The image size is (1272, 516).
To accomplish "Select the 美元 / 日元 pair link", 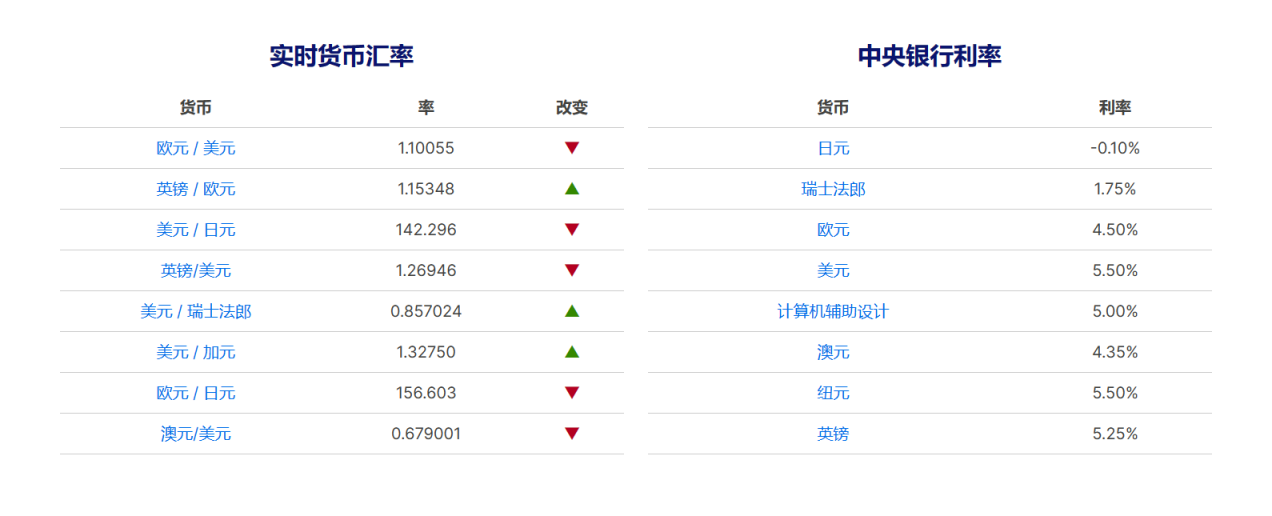I will pos(196,230).
